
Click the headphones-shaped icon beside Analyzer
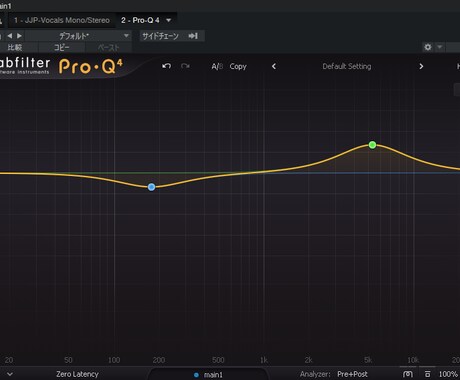coord(408,374)
